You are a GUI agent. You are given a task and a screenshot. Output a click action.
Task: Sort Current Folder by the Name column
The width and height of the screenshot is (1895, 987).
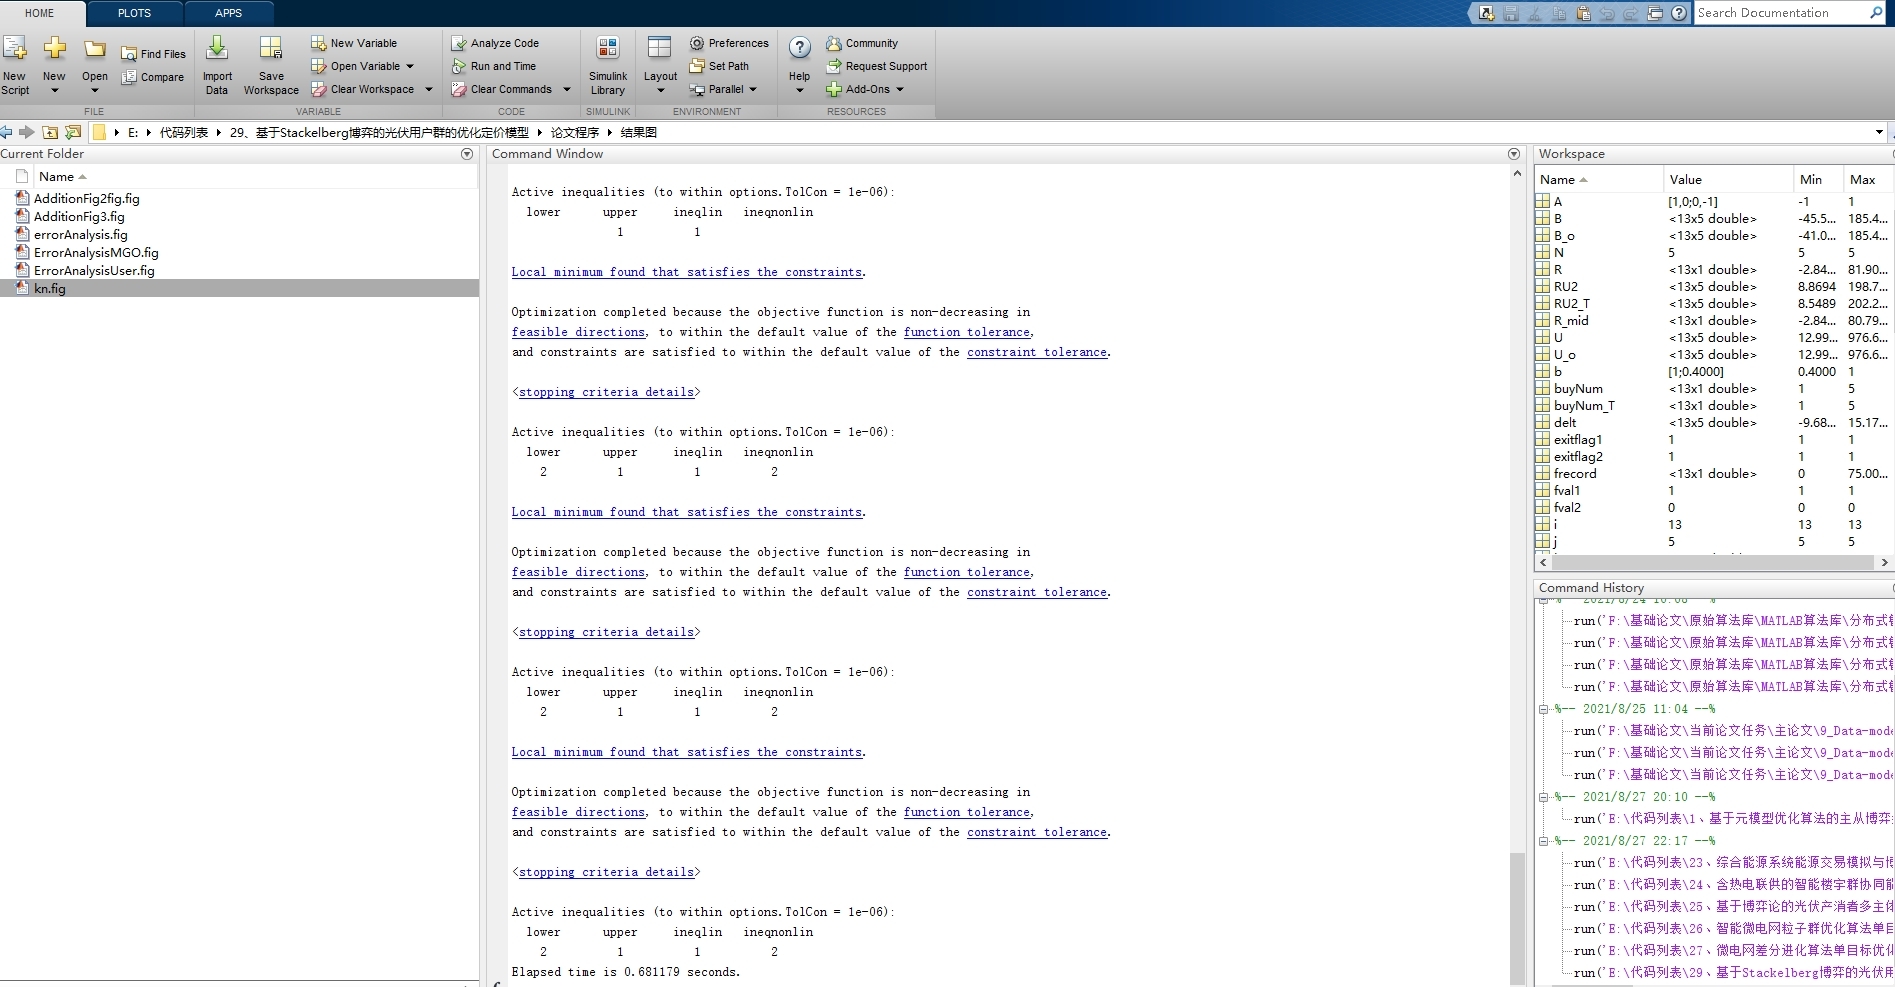255,177
